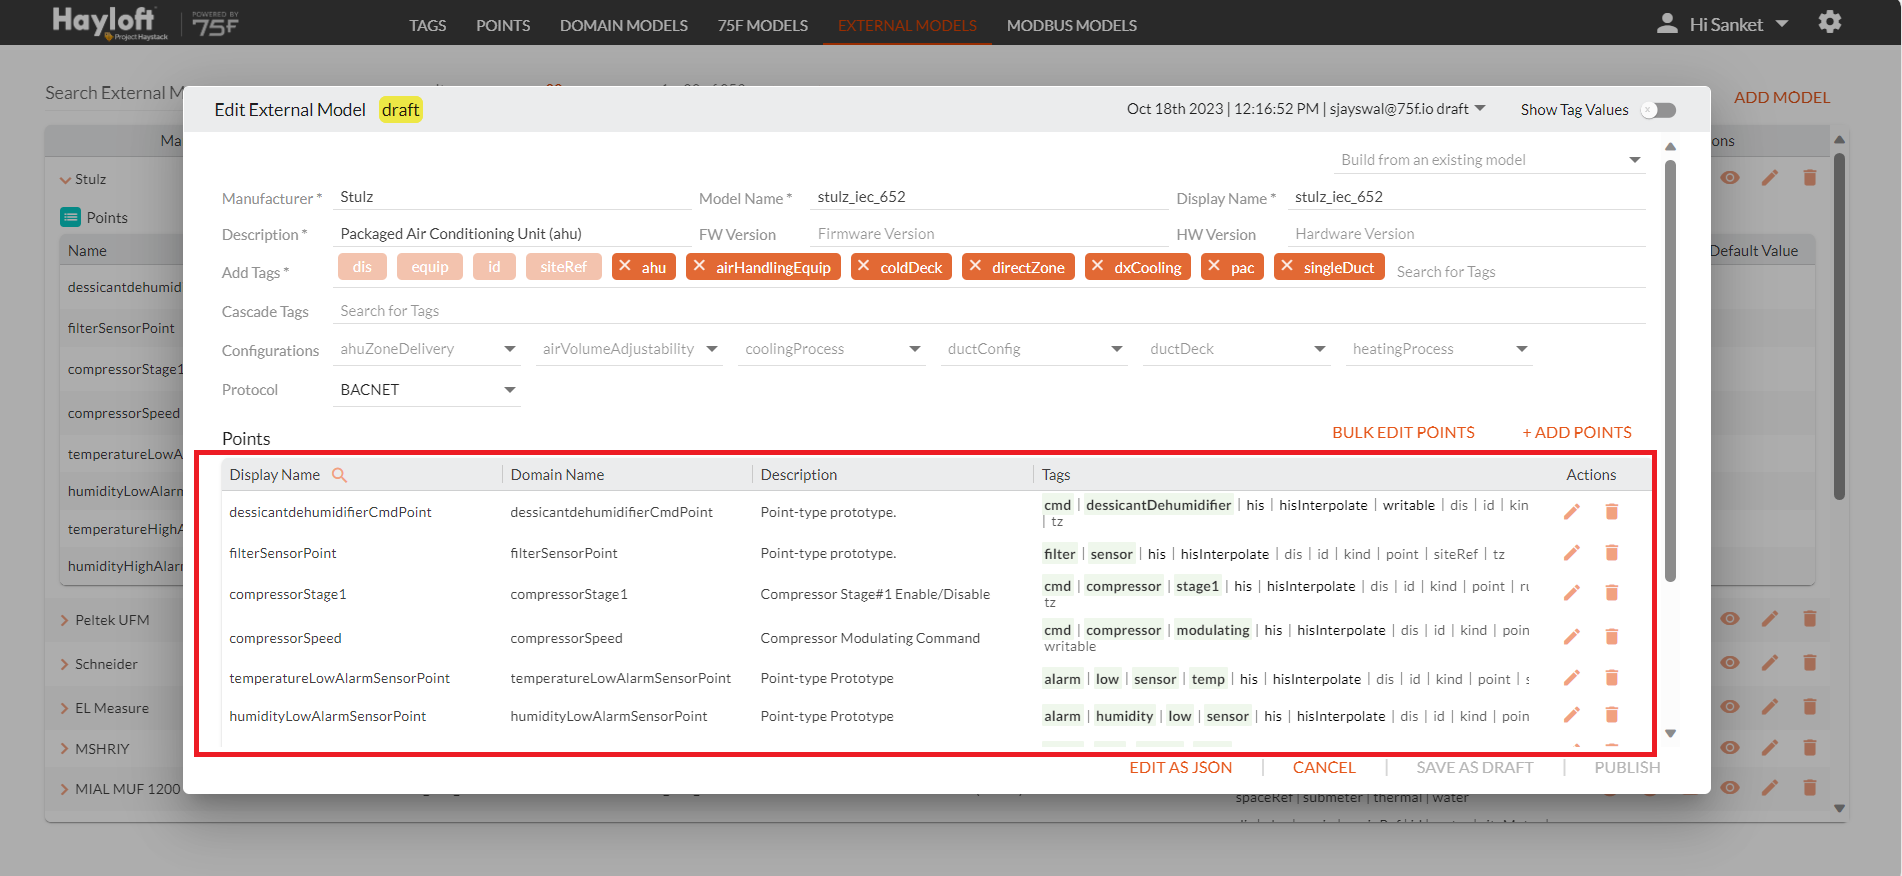Delete the filterSensorPoint point row
Image resolution: width=1902 pixels, height=876 pixels.
1612,553
